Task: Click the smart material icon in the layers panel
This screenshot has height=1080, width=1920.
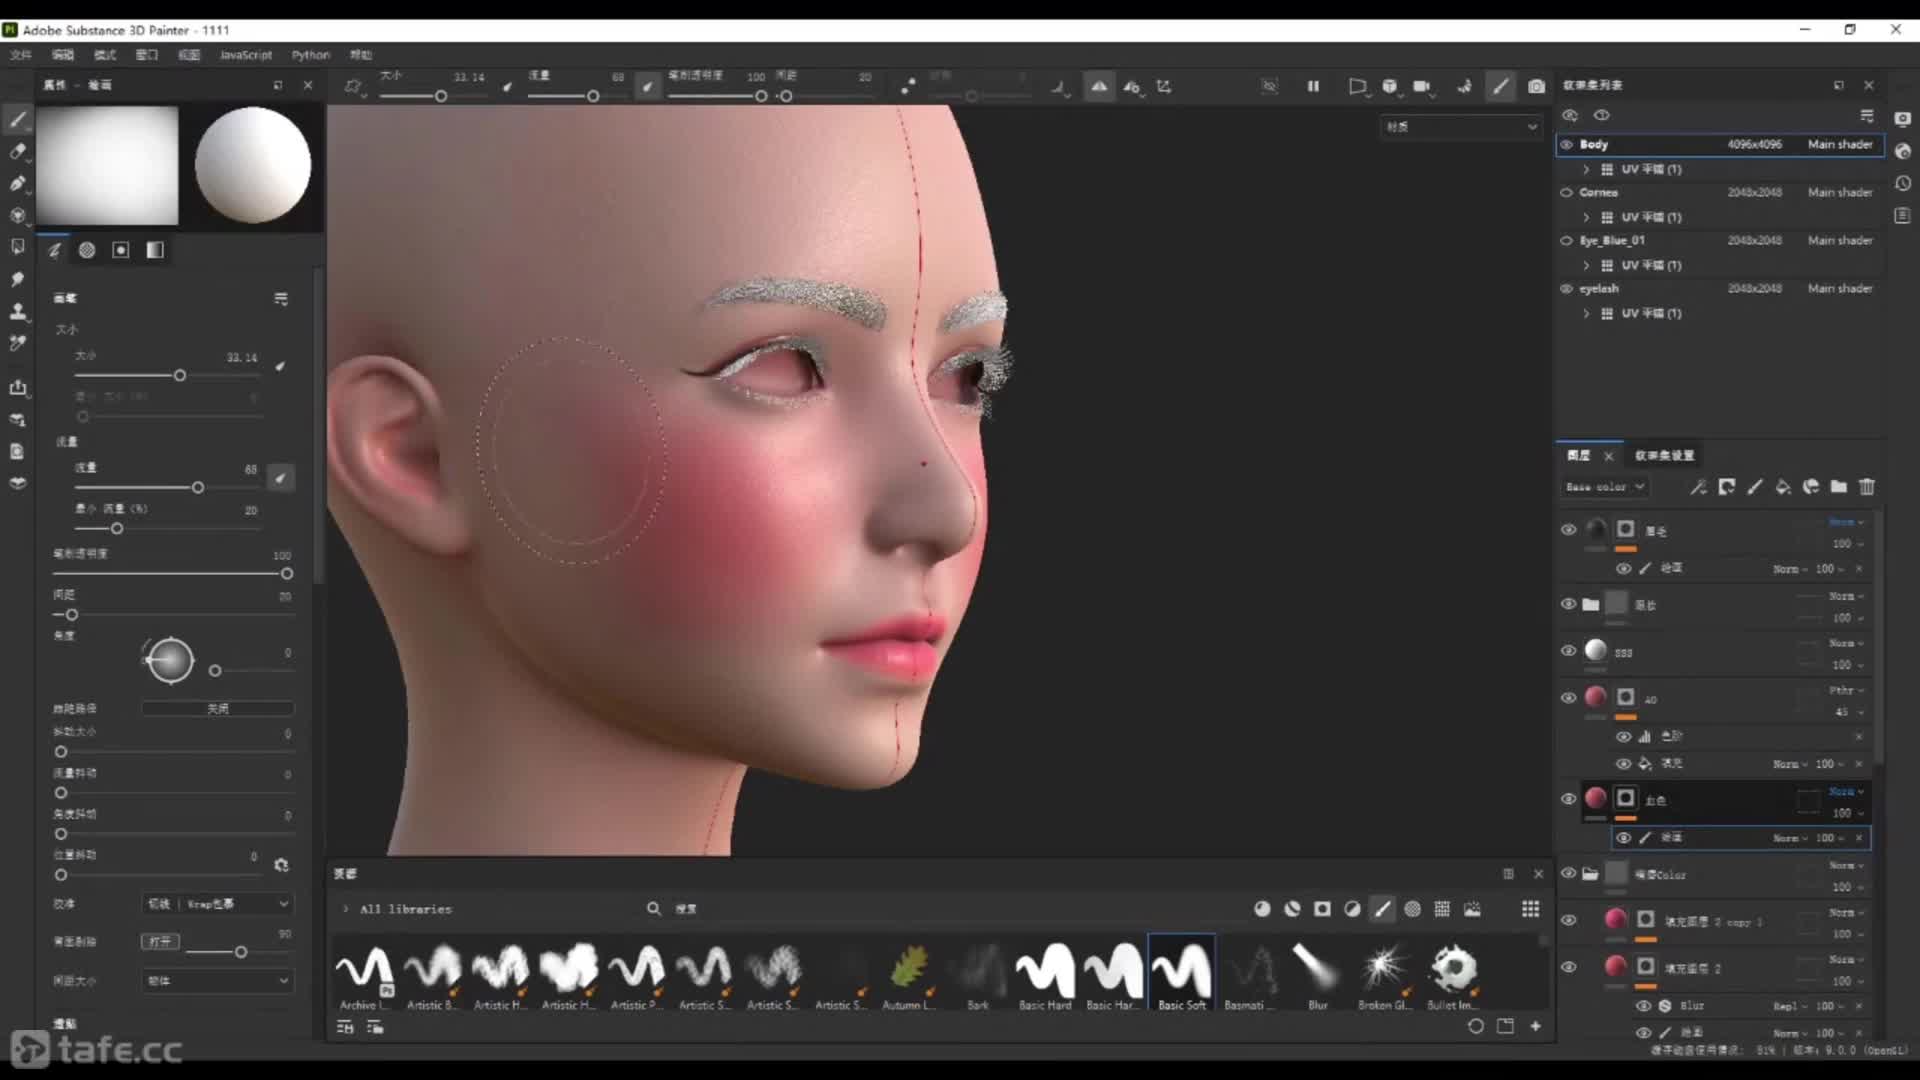Action: [x=1811, y=487]
